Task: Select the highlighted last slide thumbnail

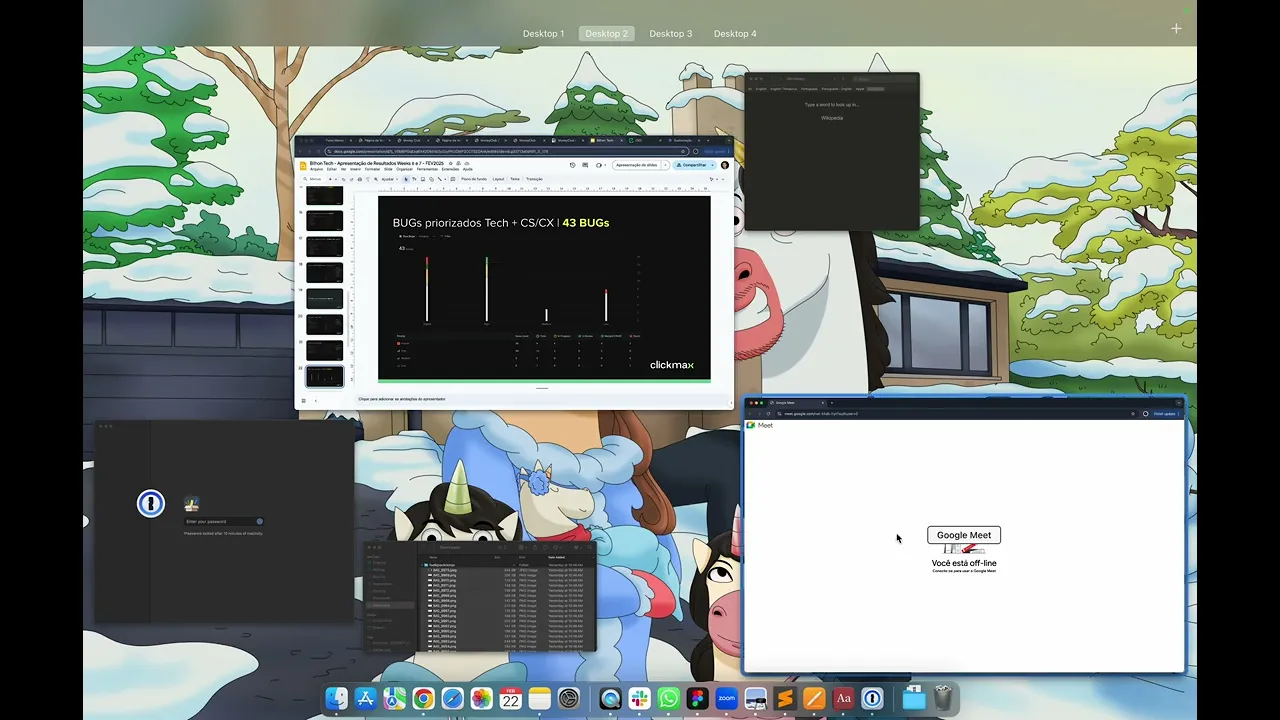Action: point(324,376)
